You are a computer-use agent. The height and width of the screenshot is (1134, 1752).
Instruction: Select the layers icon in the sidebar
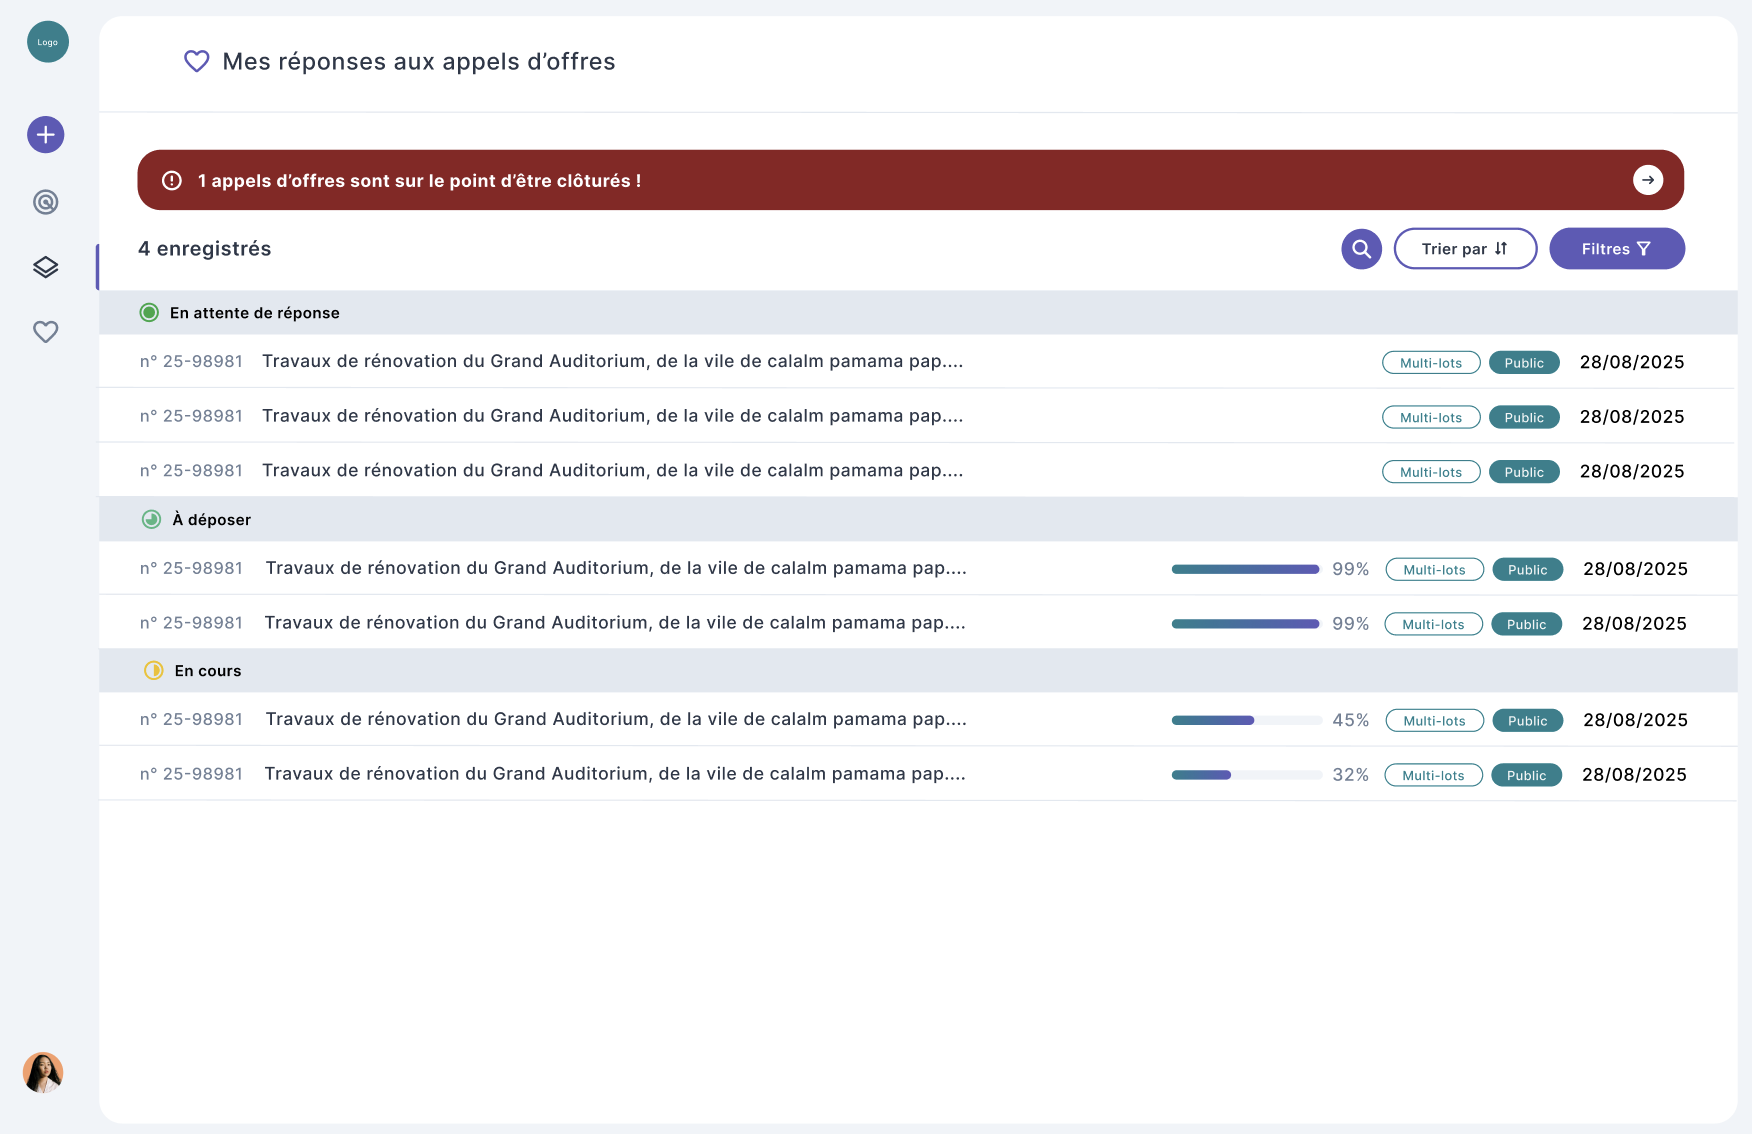point(46,267)
